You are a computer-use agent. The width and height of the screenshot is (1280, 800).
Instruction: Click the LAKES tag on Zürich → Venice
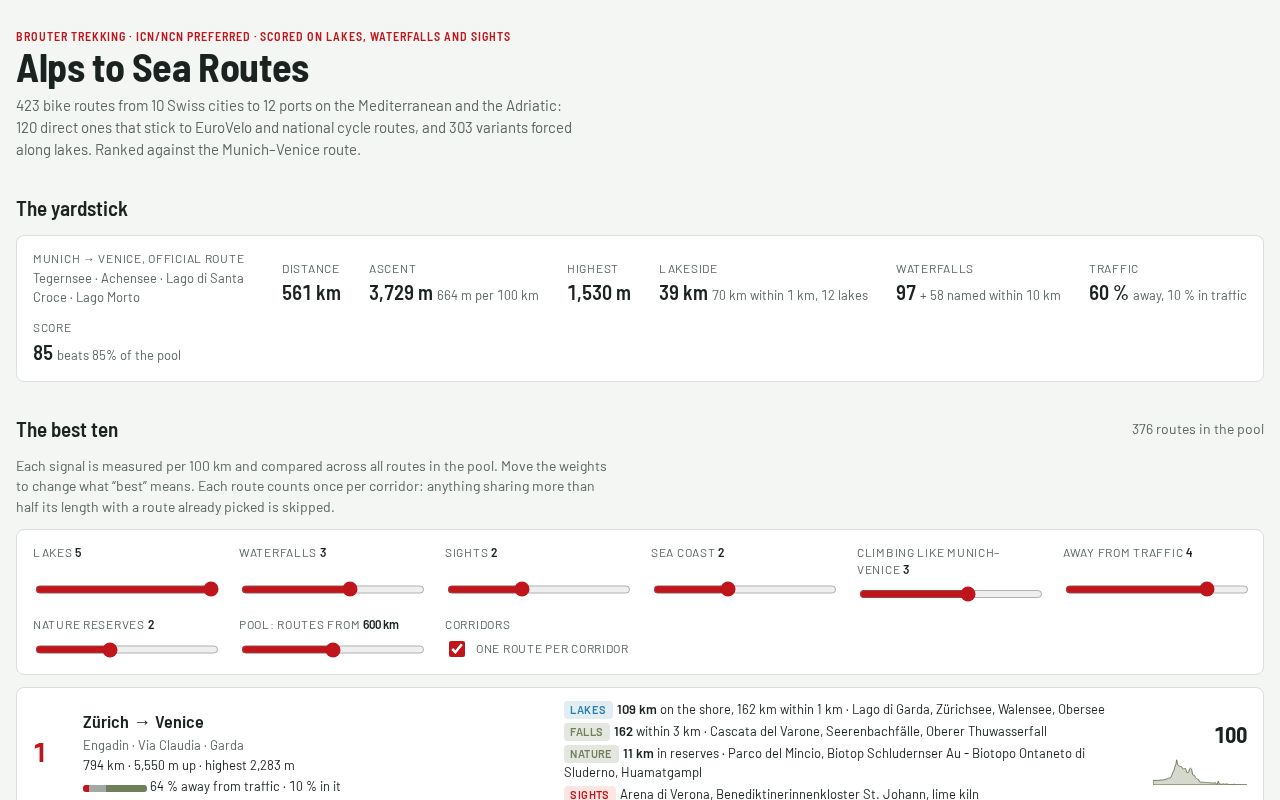pos(588,710)
